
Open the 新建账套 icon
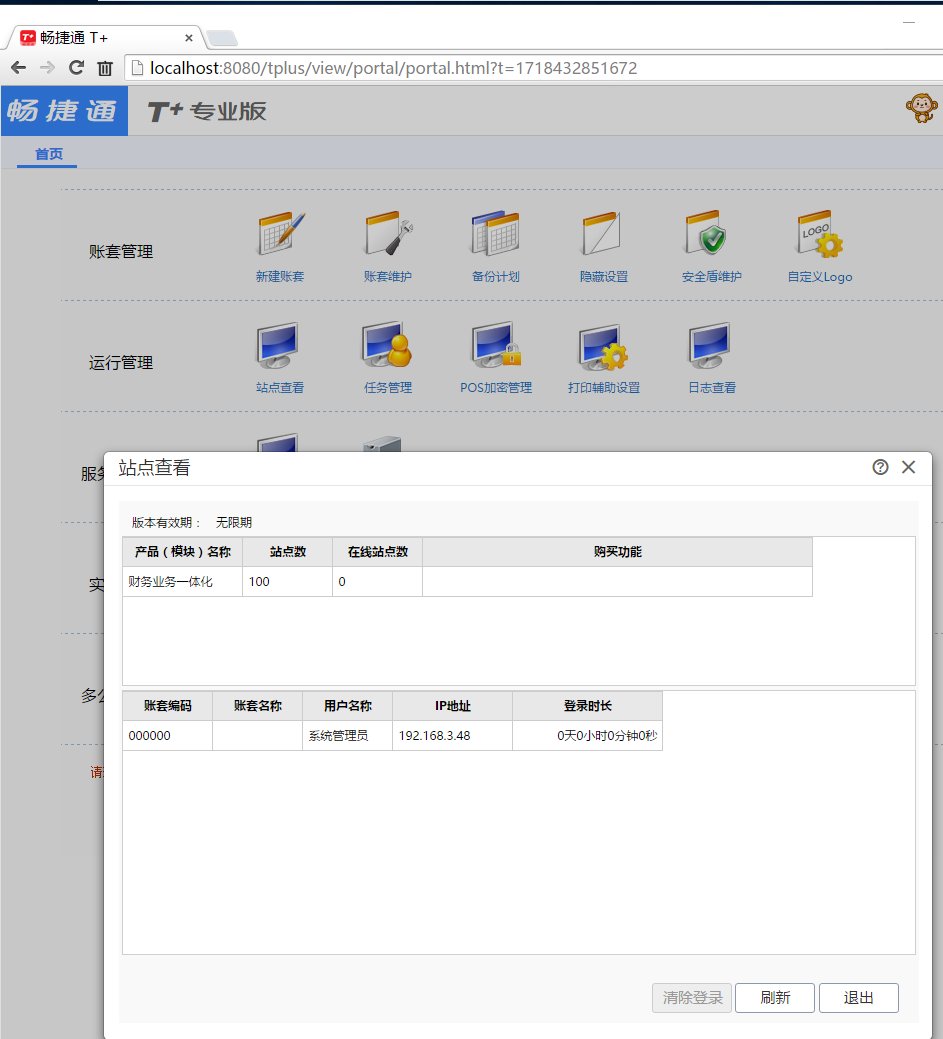280,235
